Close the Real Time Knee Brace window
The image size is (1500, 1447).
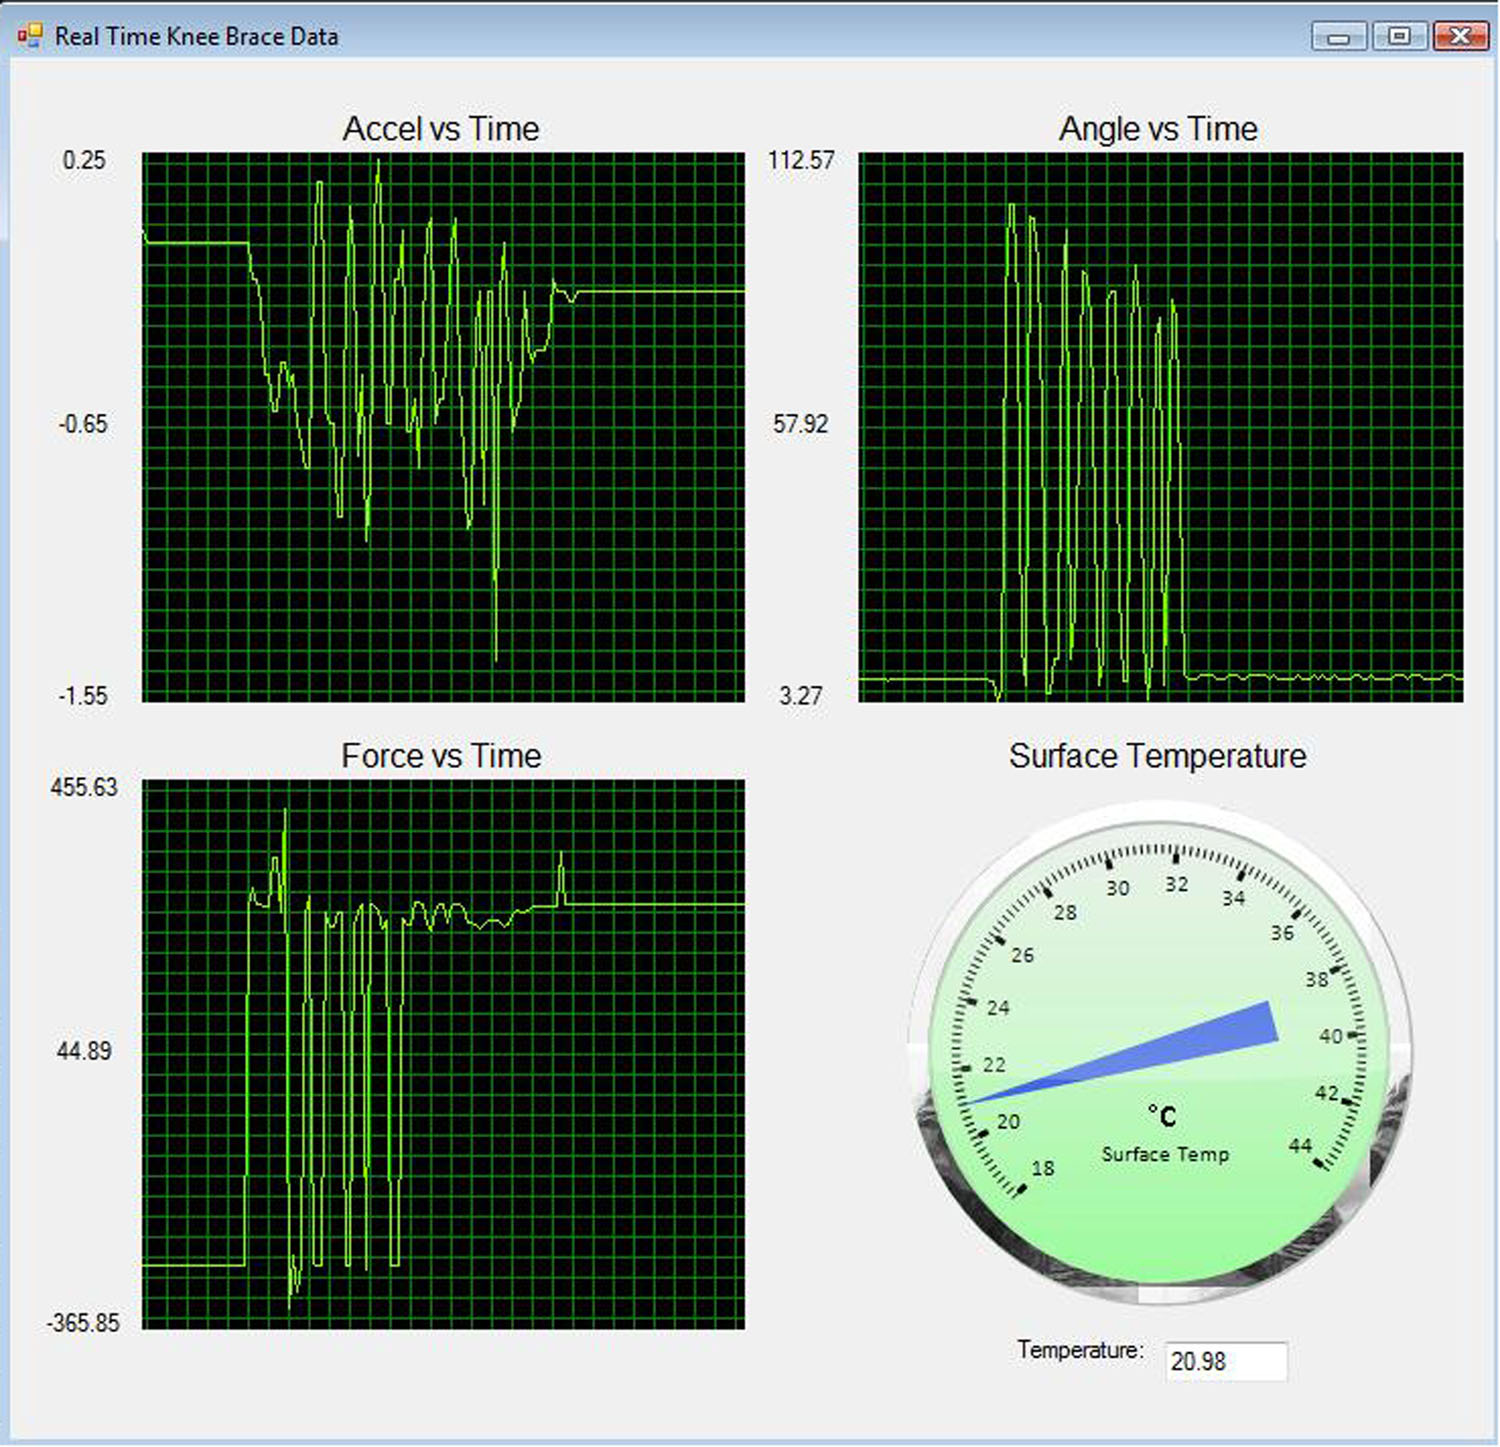(1460, 37)
